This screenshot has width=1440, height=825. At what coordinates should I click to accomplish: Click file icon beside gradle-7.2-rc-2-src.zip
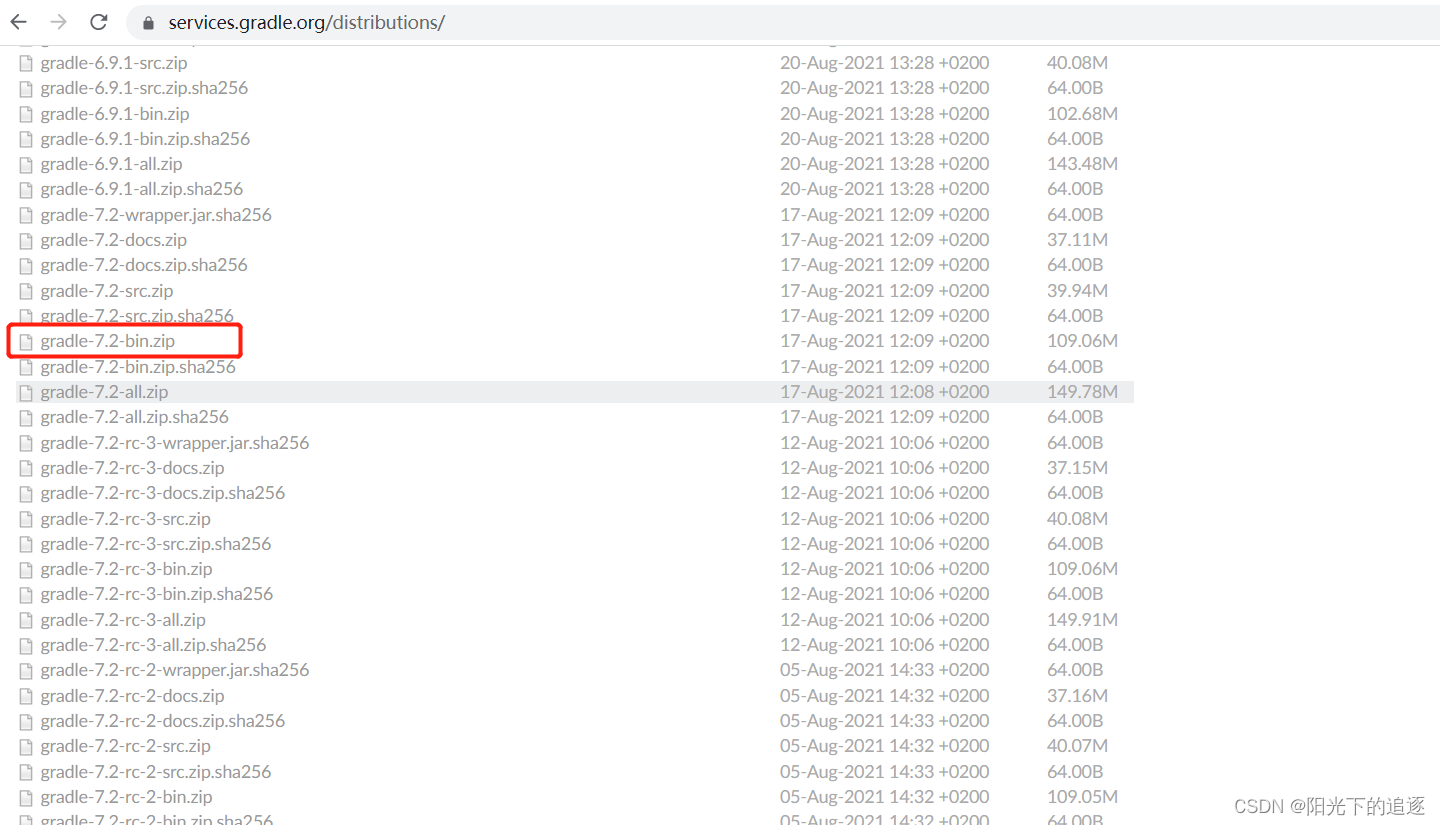pyautogui.click(x=26, y=746)
